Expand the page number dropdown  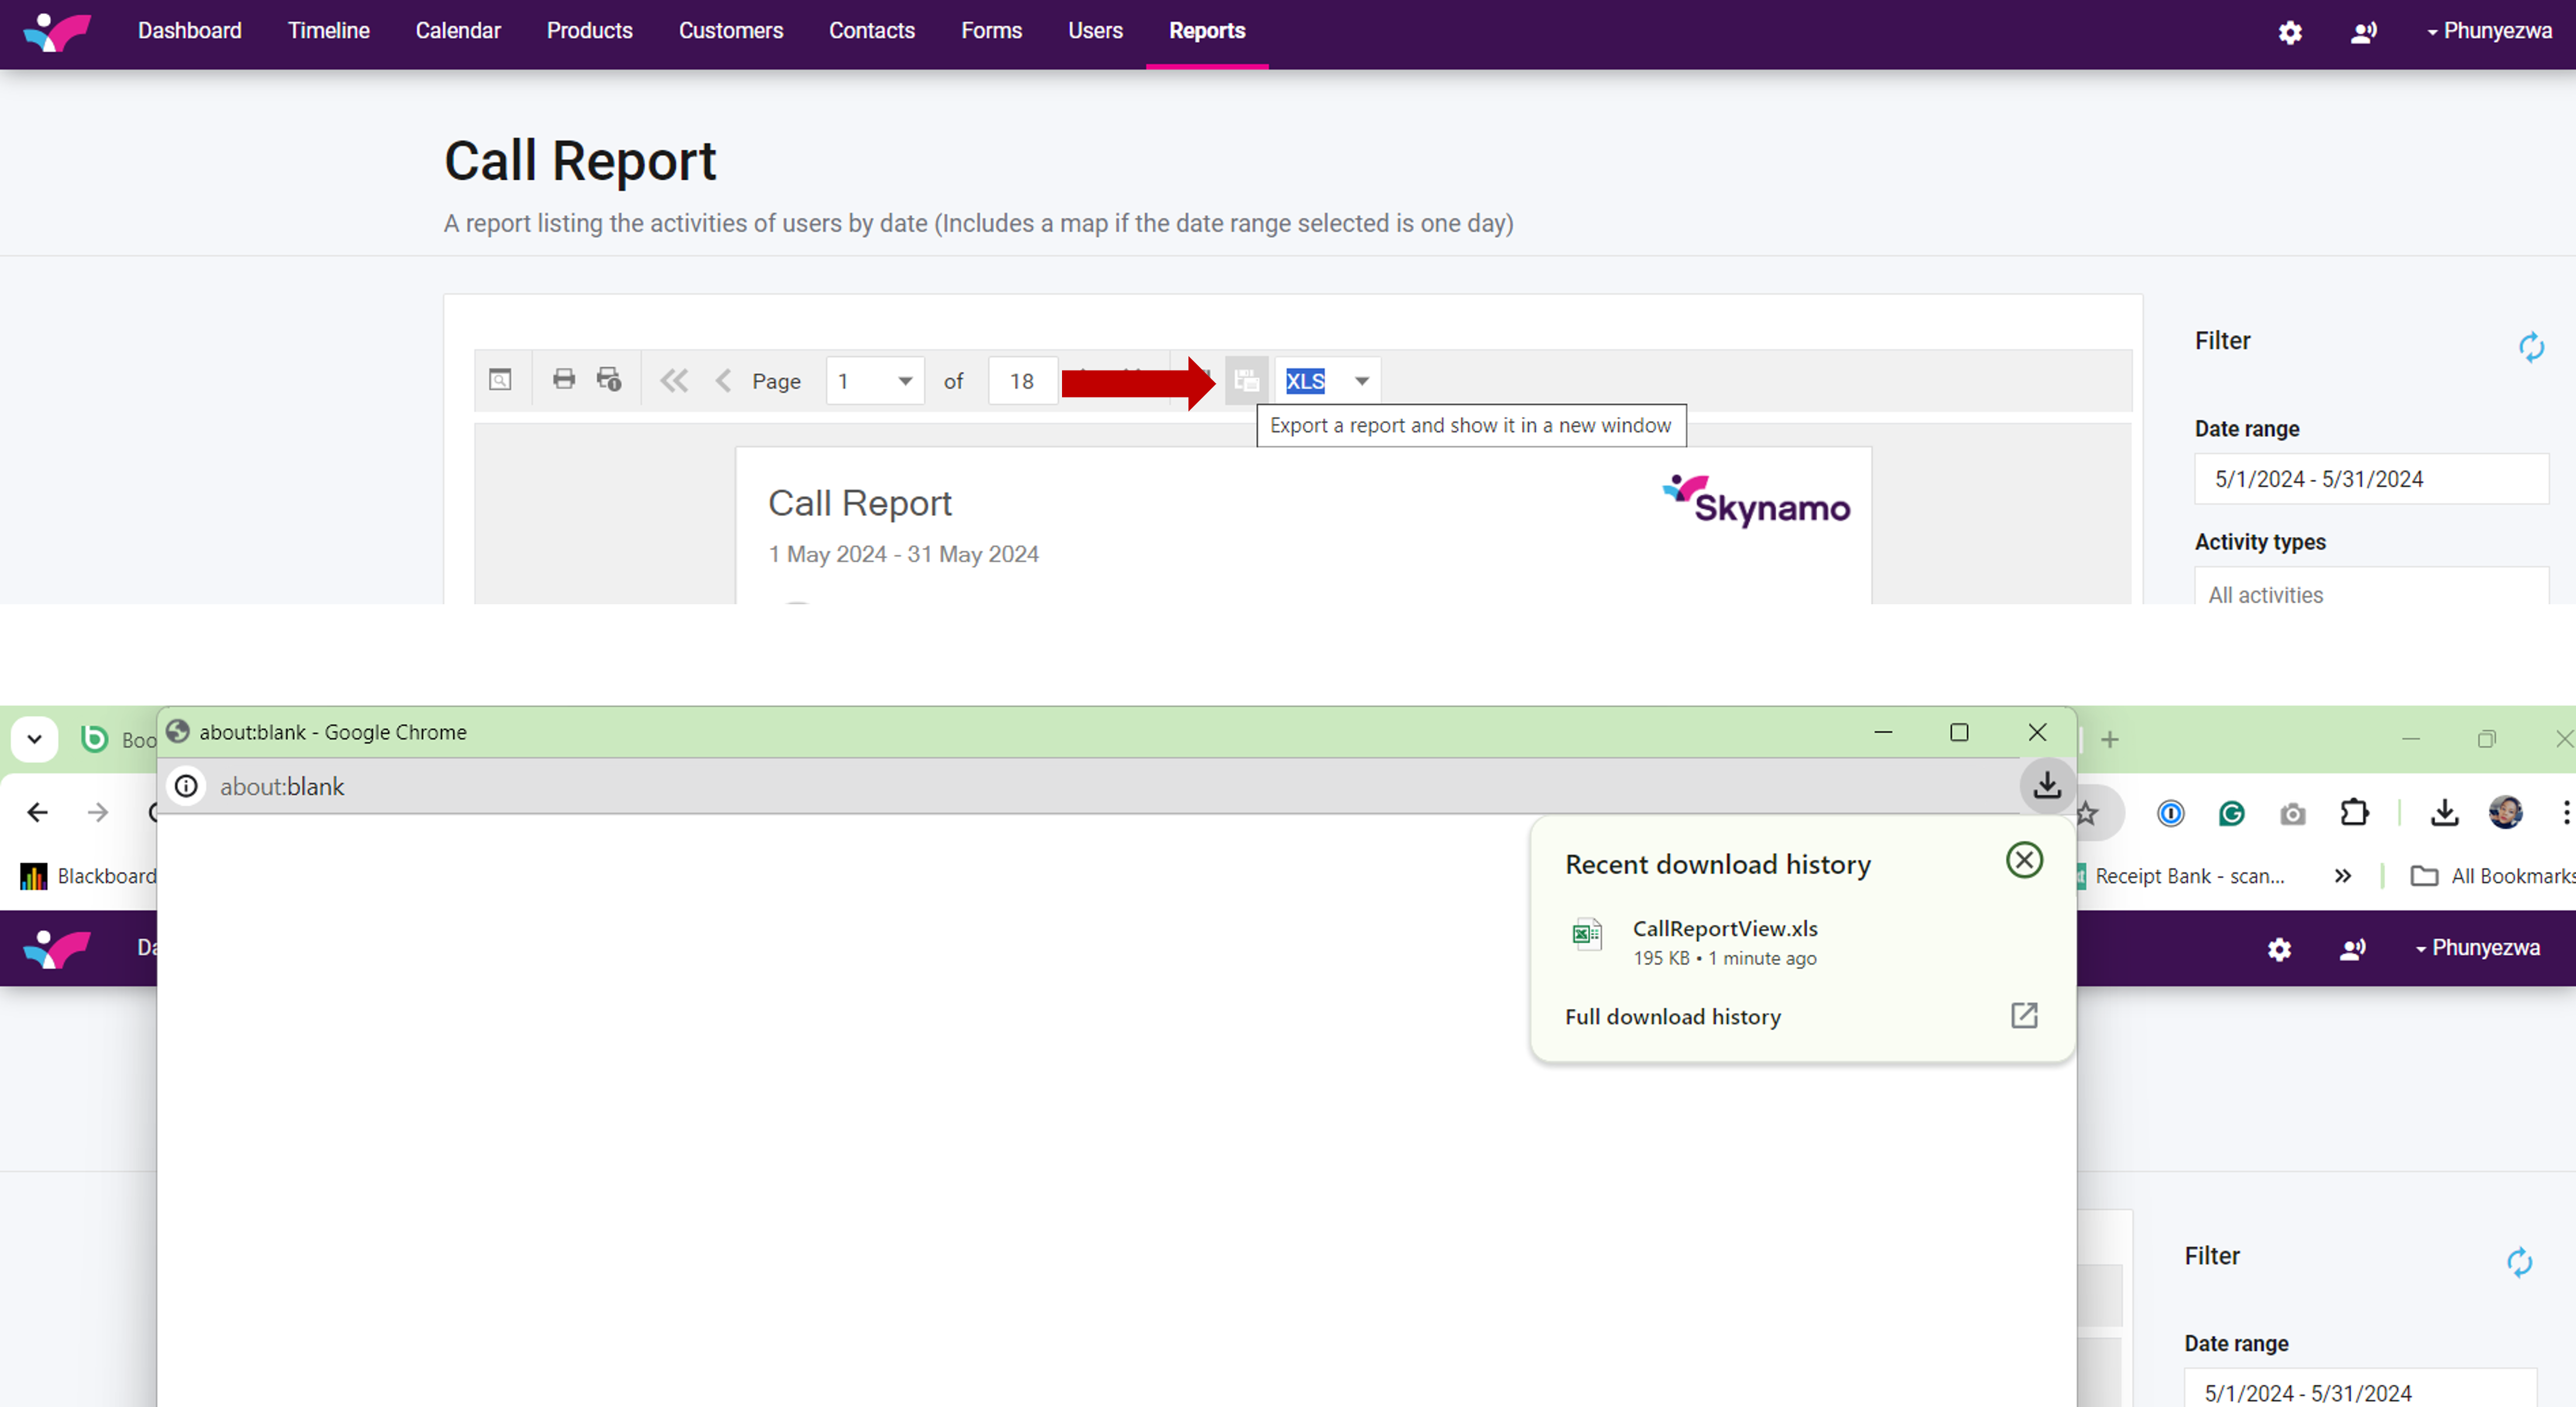(x=904, y=381)
